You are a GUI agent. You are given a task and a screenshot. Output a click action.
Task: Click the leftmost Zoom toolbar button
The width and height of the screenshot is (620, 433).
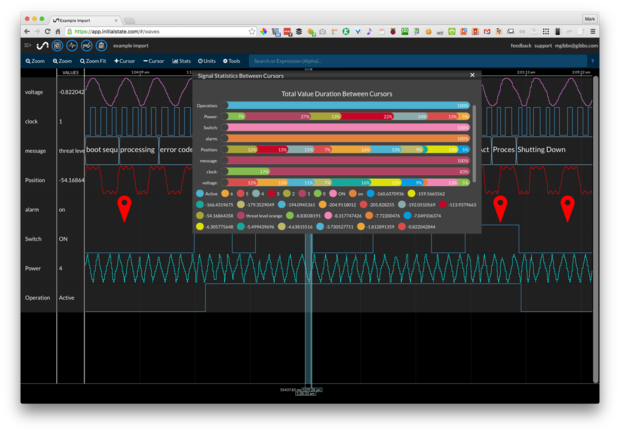(35, 61)
